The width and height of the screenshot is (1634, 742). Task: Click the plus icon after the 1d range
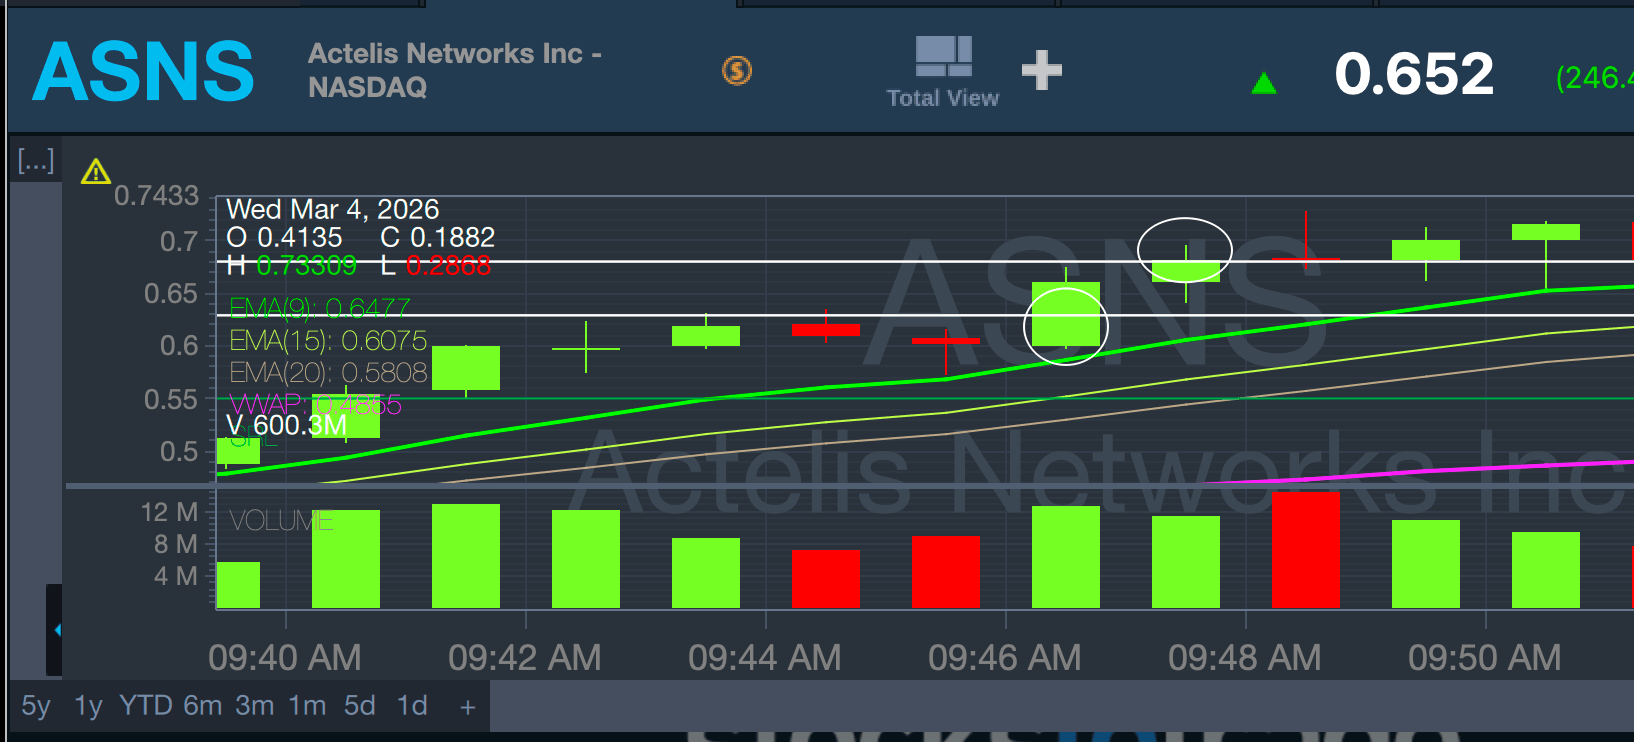tap(467, 707)
